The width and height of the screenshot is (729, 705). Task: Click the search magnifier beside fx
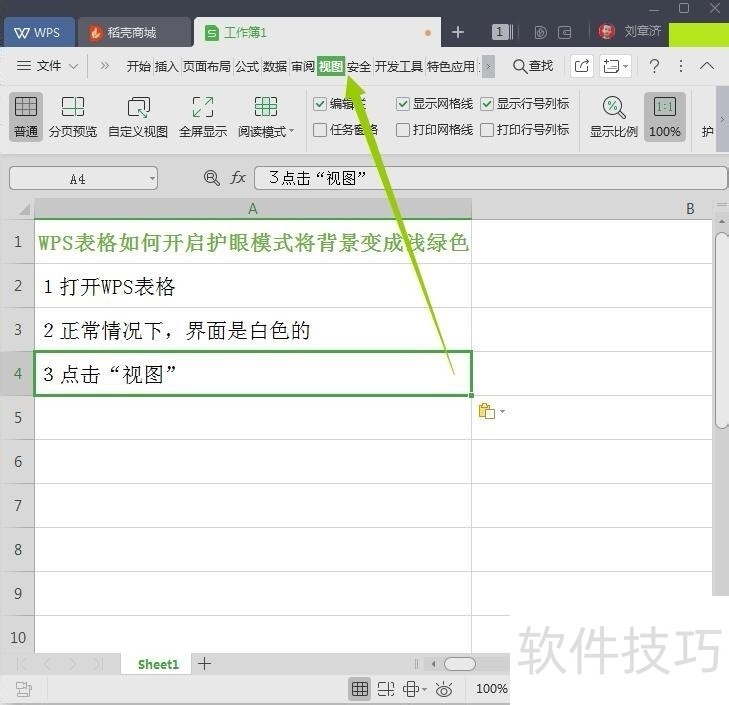tap(212, 178)
